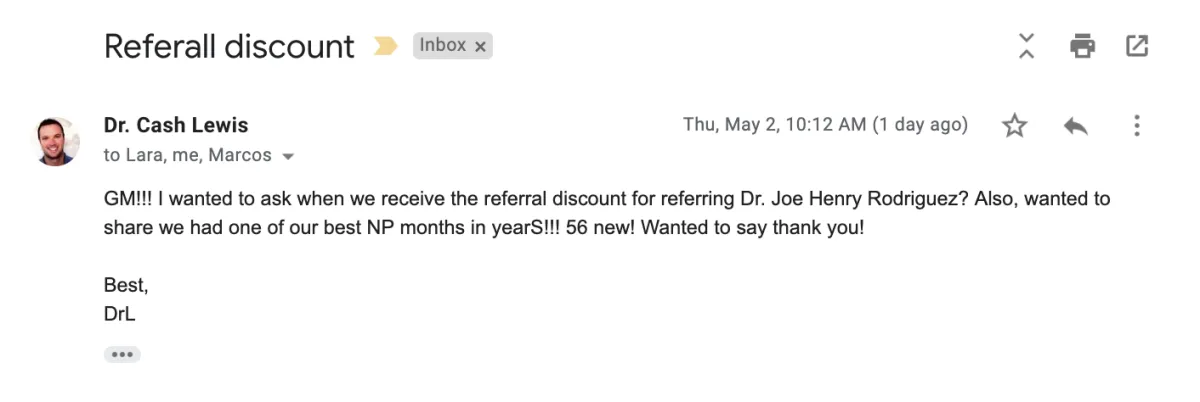Click Dr. Cash Lewis's profile photo
1200x402 pixels.
(x=57, y=141)
